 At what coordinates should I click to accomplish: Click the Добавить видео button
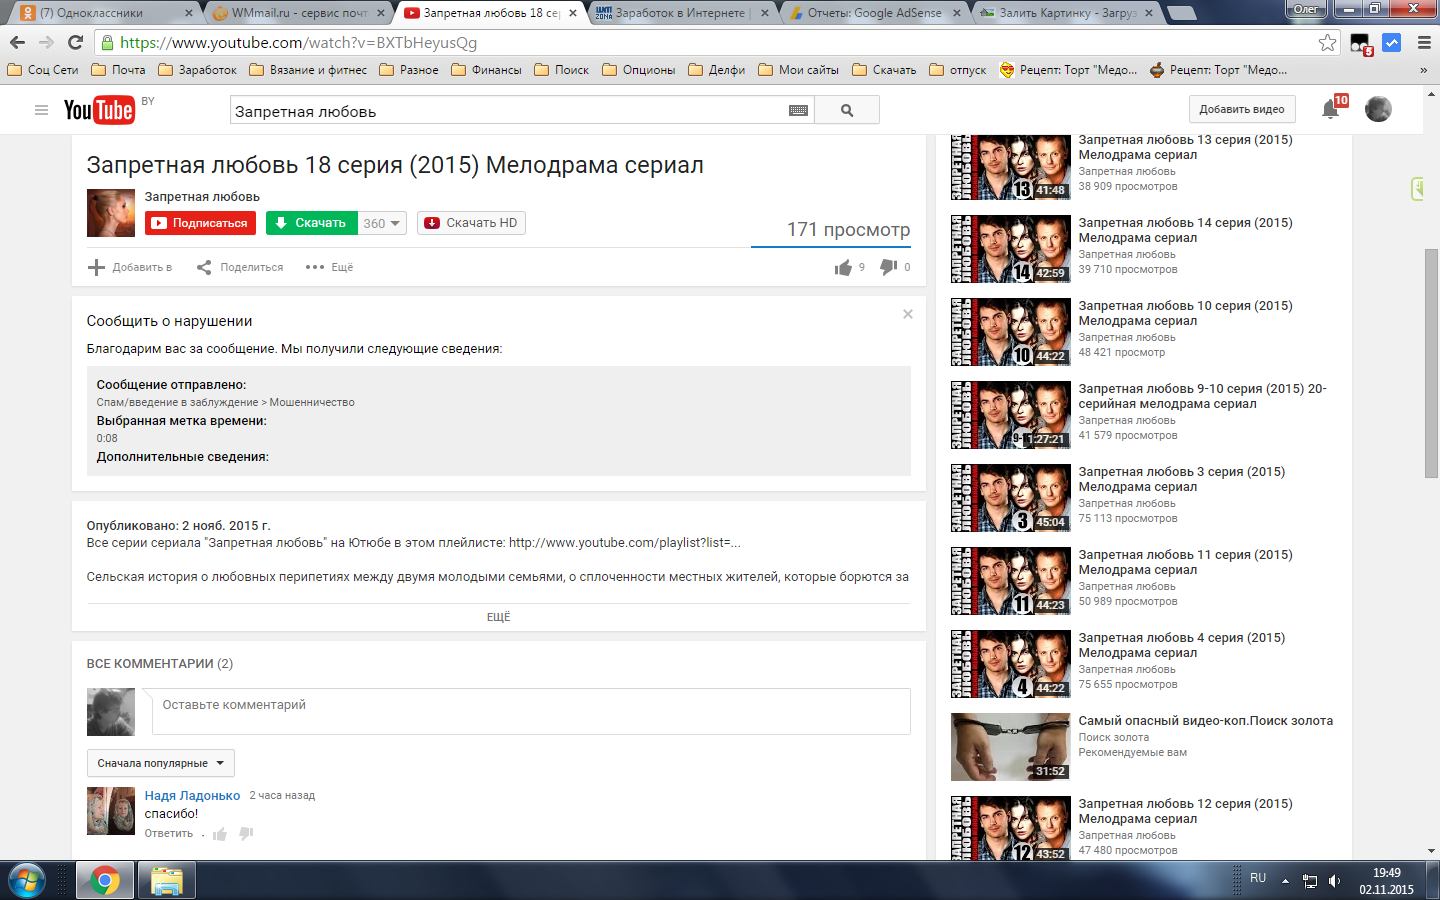(x=1242, y=109)
